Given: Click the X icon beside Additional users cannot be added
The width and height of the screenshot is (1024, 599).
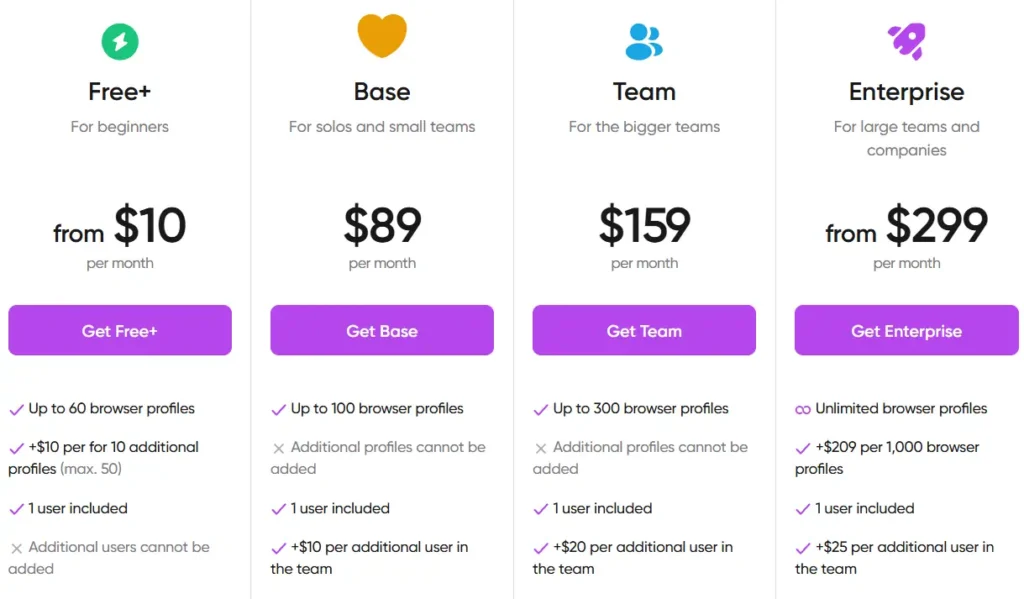Looking at the screenshot, I should coord(16,548).
